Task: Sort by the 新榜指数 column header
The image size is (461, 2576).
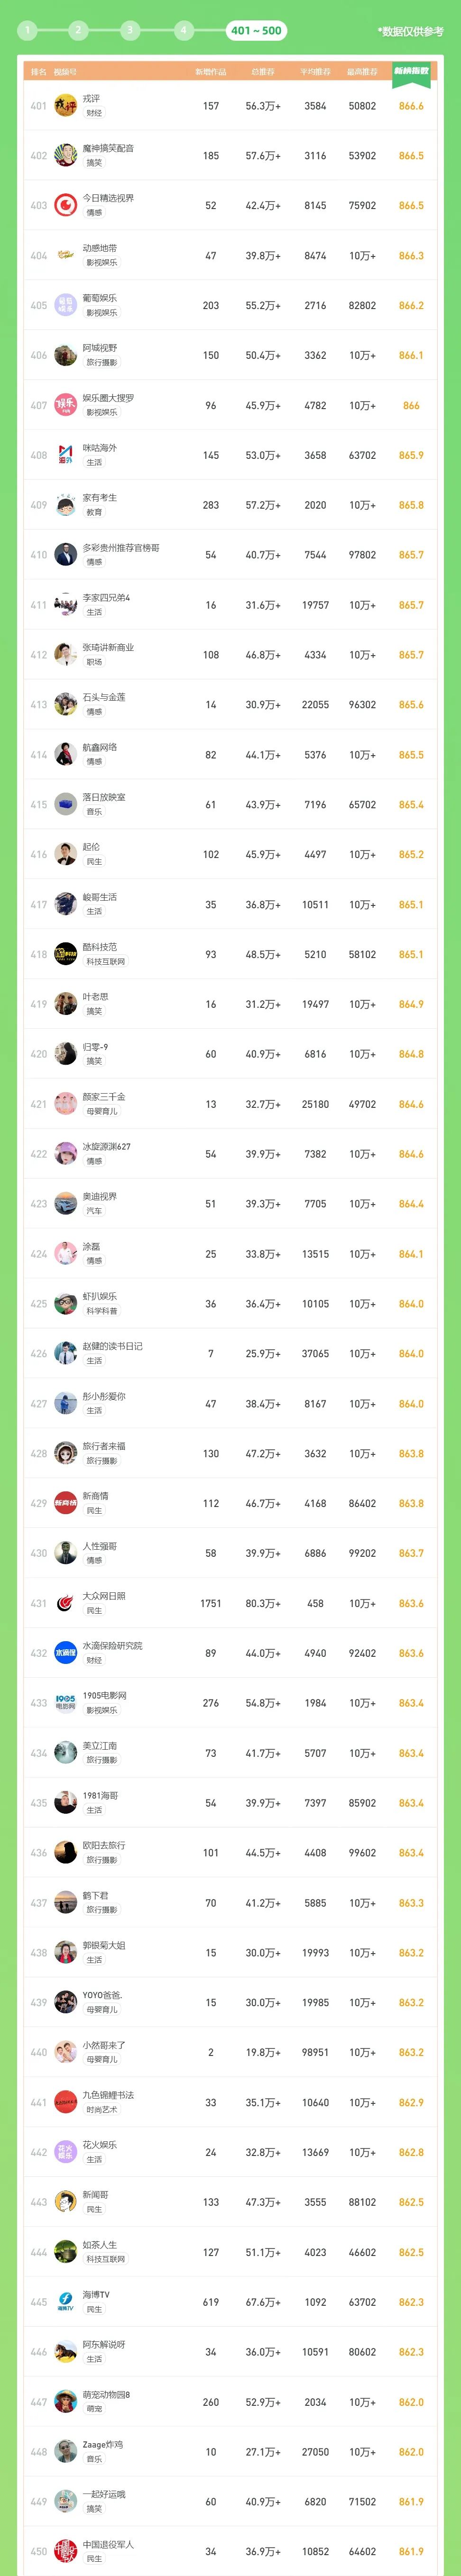Action: [411, 71]
